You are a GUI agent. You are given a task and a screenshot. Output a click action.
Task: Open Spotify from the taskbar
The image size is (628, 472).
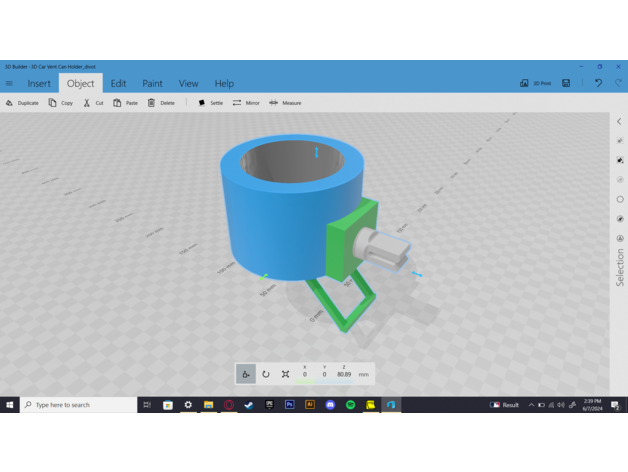pos(350,405)
